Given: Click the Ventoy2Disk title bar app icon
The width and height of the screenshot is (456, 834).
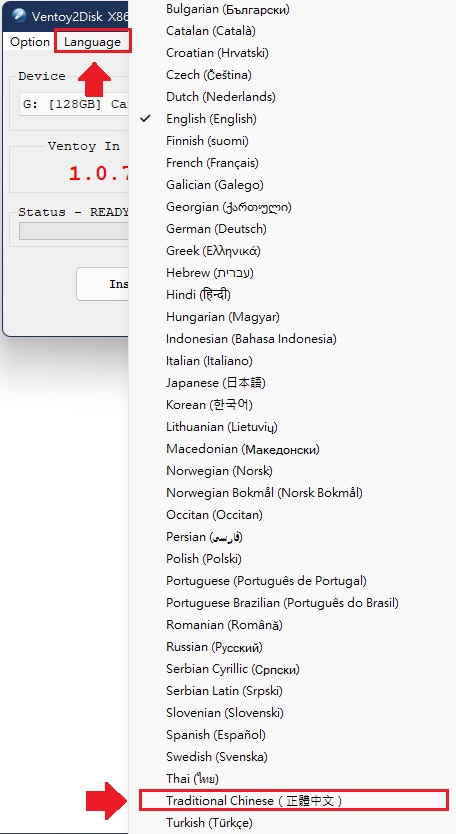Looking at the screenshot, I should pyautogui.click(x=19, y=16).
